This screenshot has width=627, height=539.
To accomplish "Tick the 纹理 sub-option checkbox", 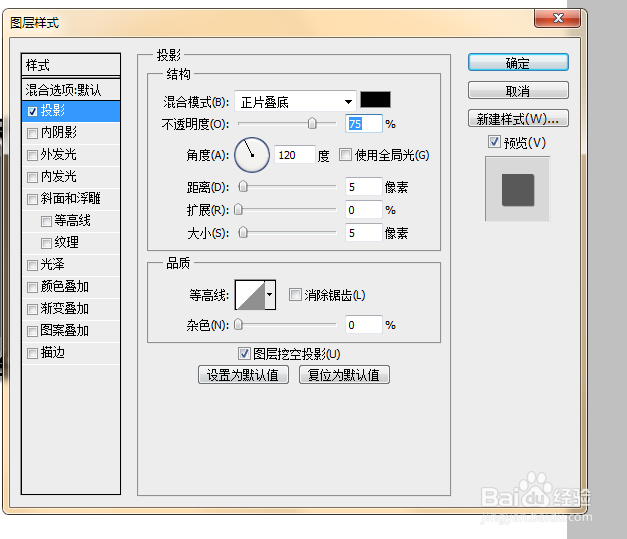I will tap(46, 243).
